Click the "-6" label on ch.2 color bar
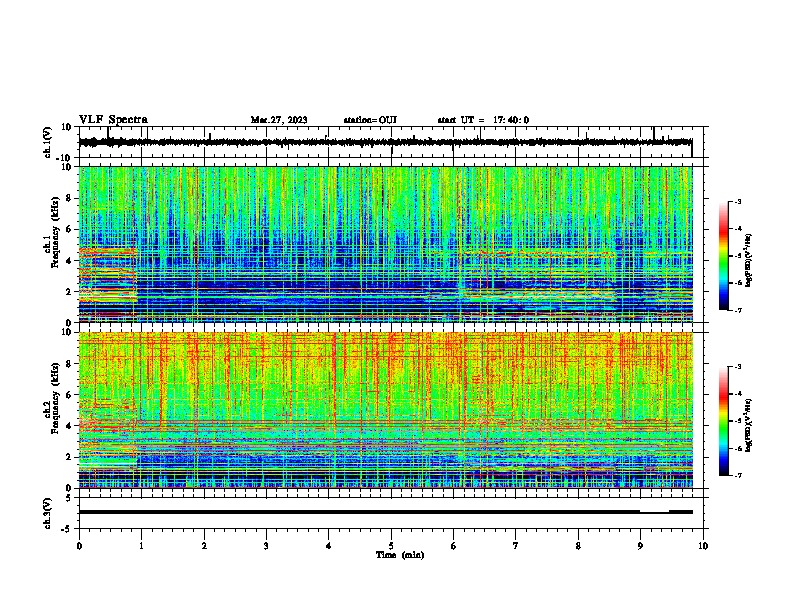 pyautogui.click(x=737, y=448)
